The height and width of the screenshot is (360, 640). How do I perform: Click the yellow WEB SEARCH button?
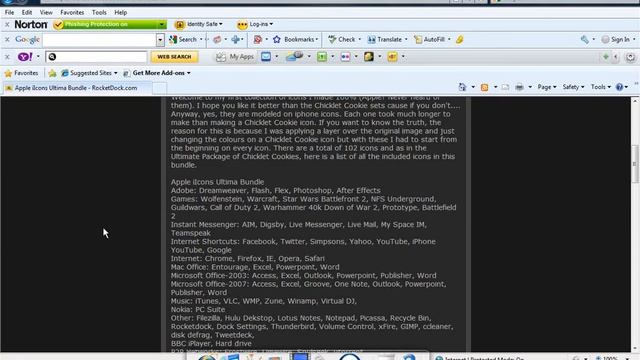174,57
